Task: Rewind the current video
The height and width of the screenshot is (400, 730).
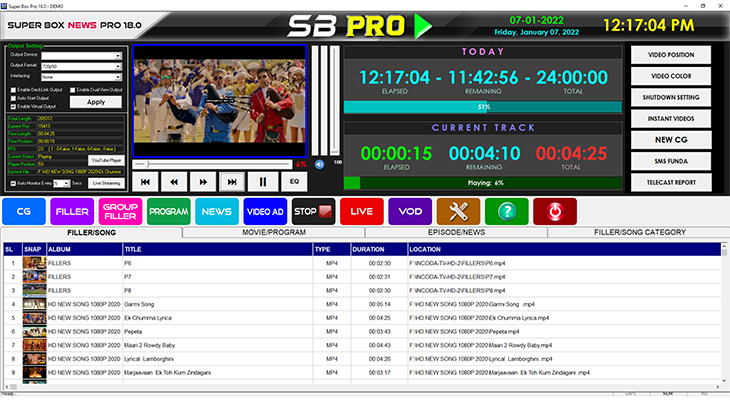Action: (x=174, y=182)
